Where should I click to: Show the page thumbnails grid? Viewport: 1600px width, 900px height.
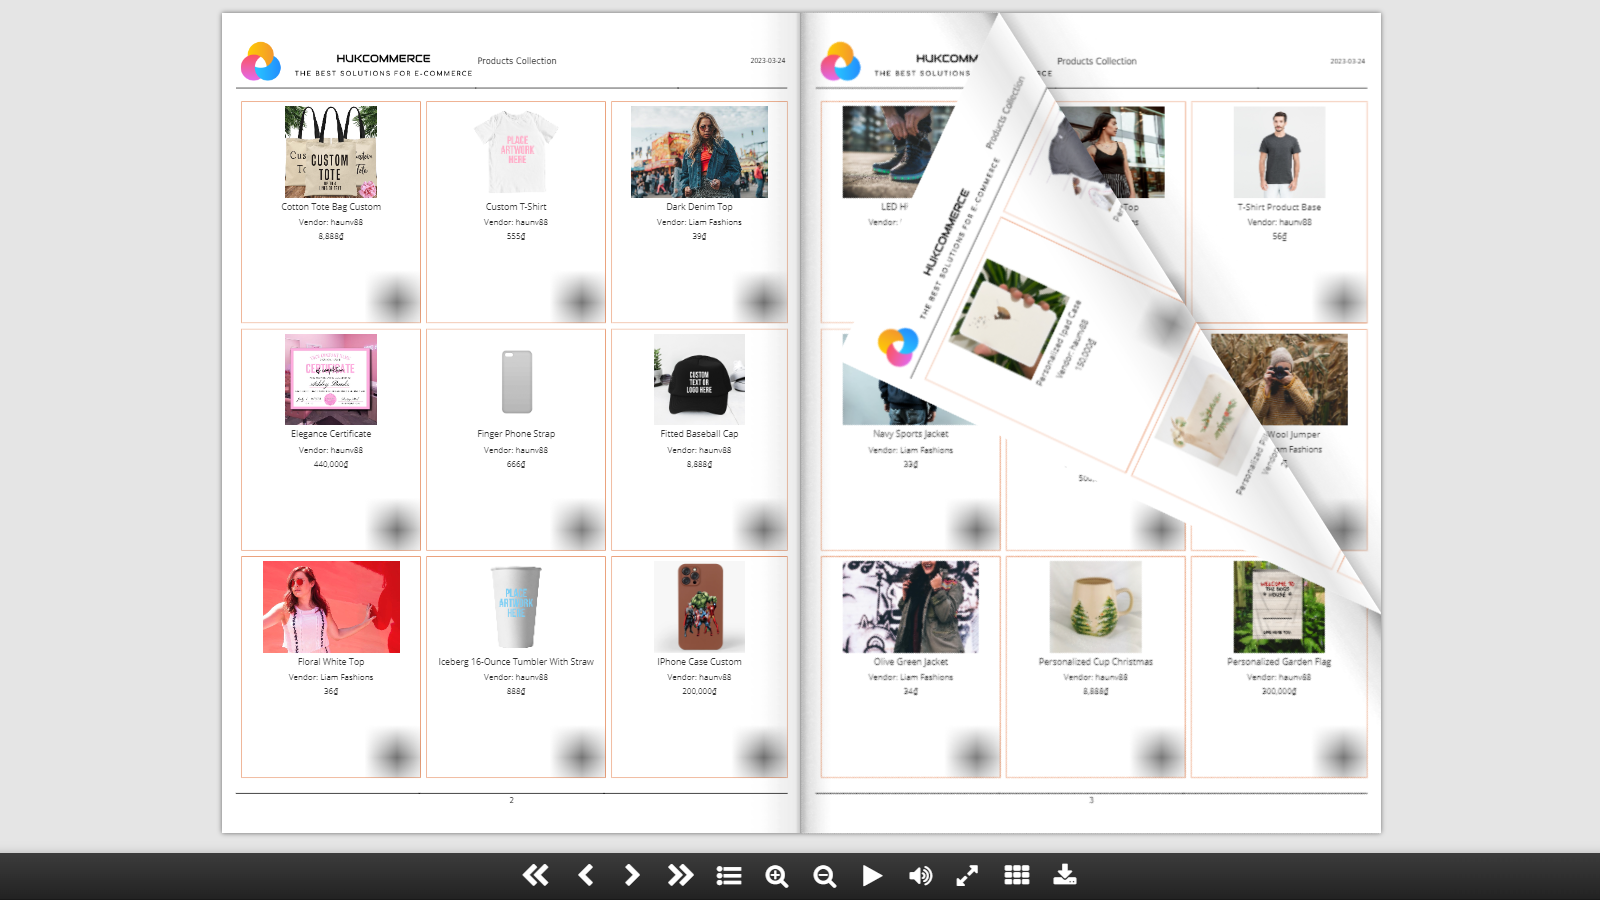(1017, 876)
